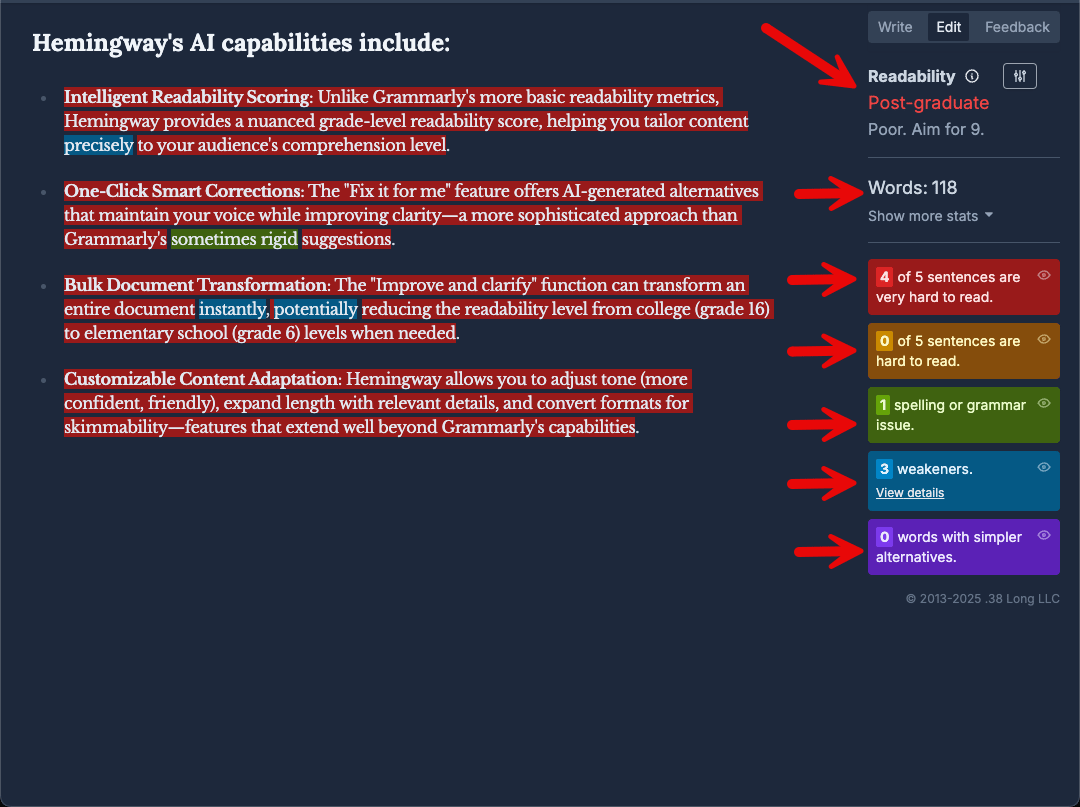Click the highlighted weakener 'potentially'
This screenshot has height=807, width=1080.
click(x=315, y=309)
